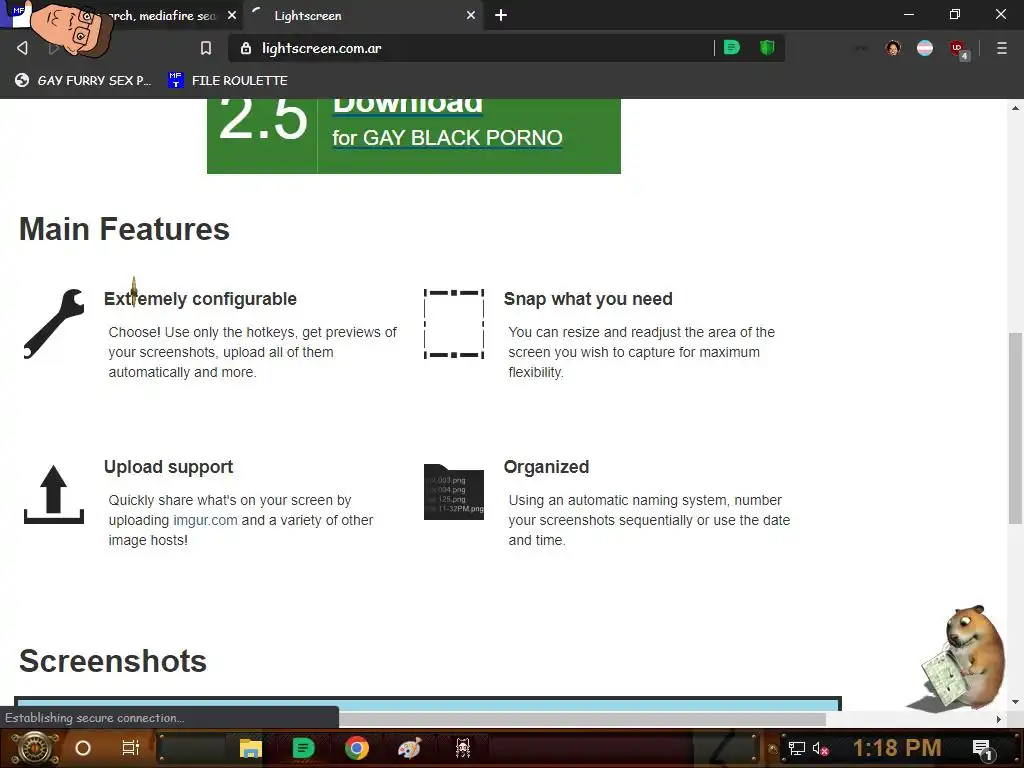Open the green reader-mode icon in address bar
1024x768 pixels.
tap(732, 48)
